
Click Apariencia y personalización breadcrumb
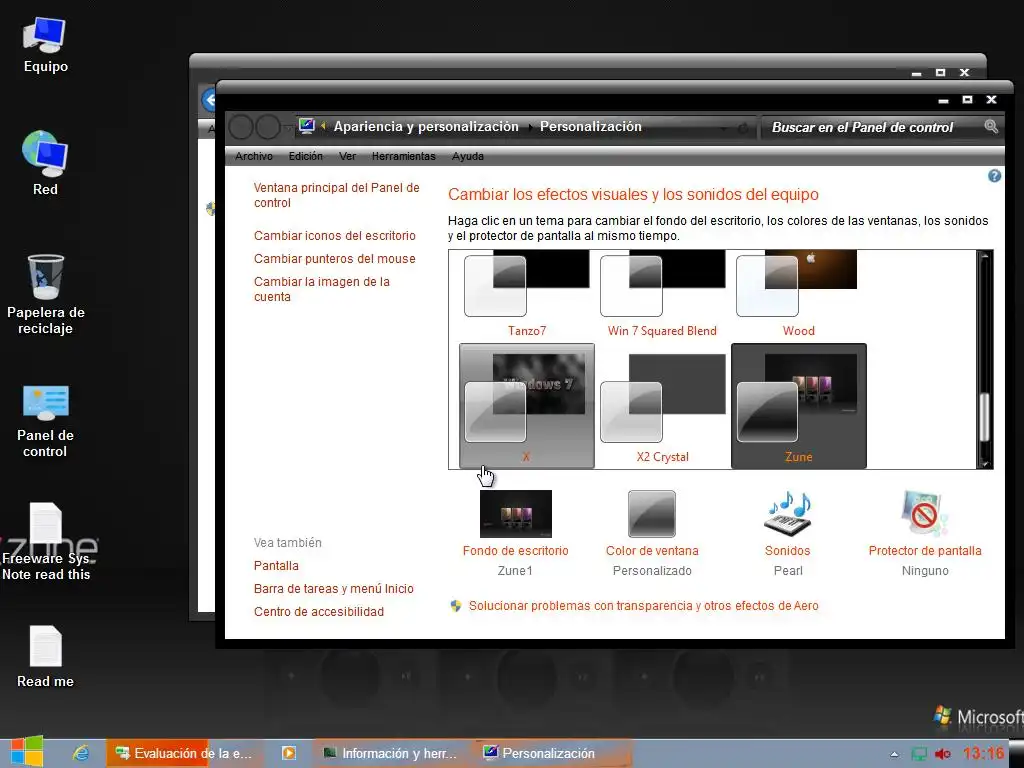tap(426, 127)
